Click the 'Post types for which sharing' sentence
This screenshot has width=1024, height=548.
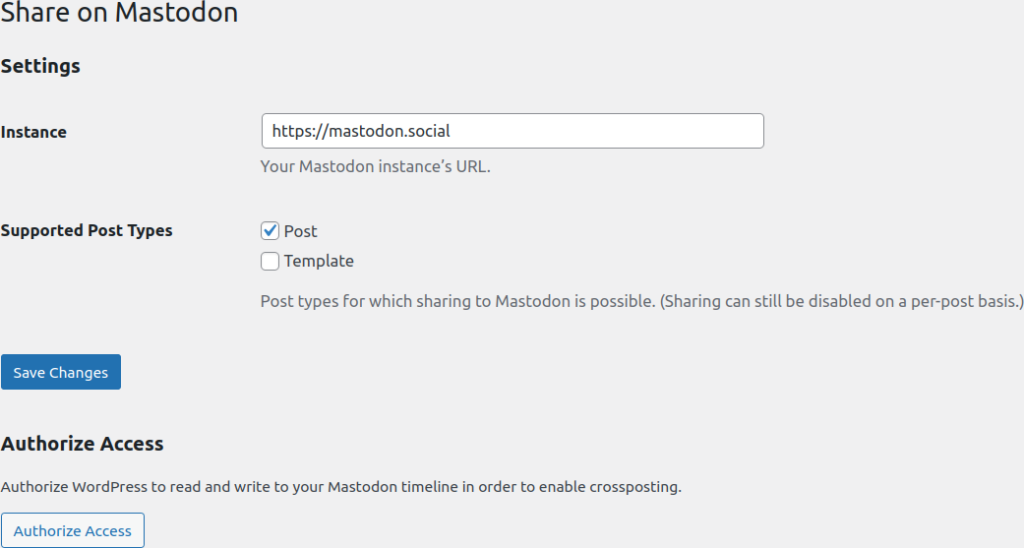pyautogui.click(x=456, y=300)
